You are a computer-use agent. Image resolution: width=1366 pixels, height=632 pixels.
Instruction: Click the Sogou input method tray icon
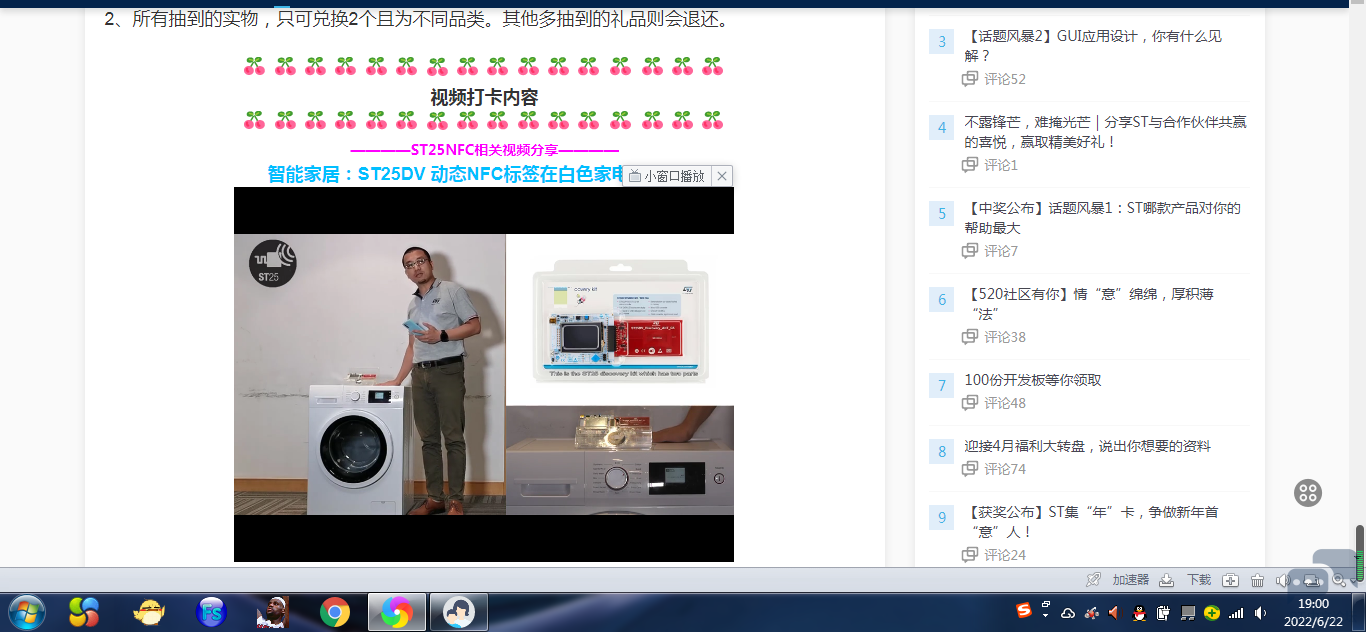point(1024,612)
